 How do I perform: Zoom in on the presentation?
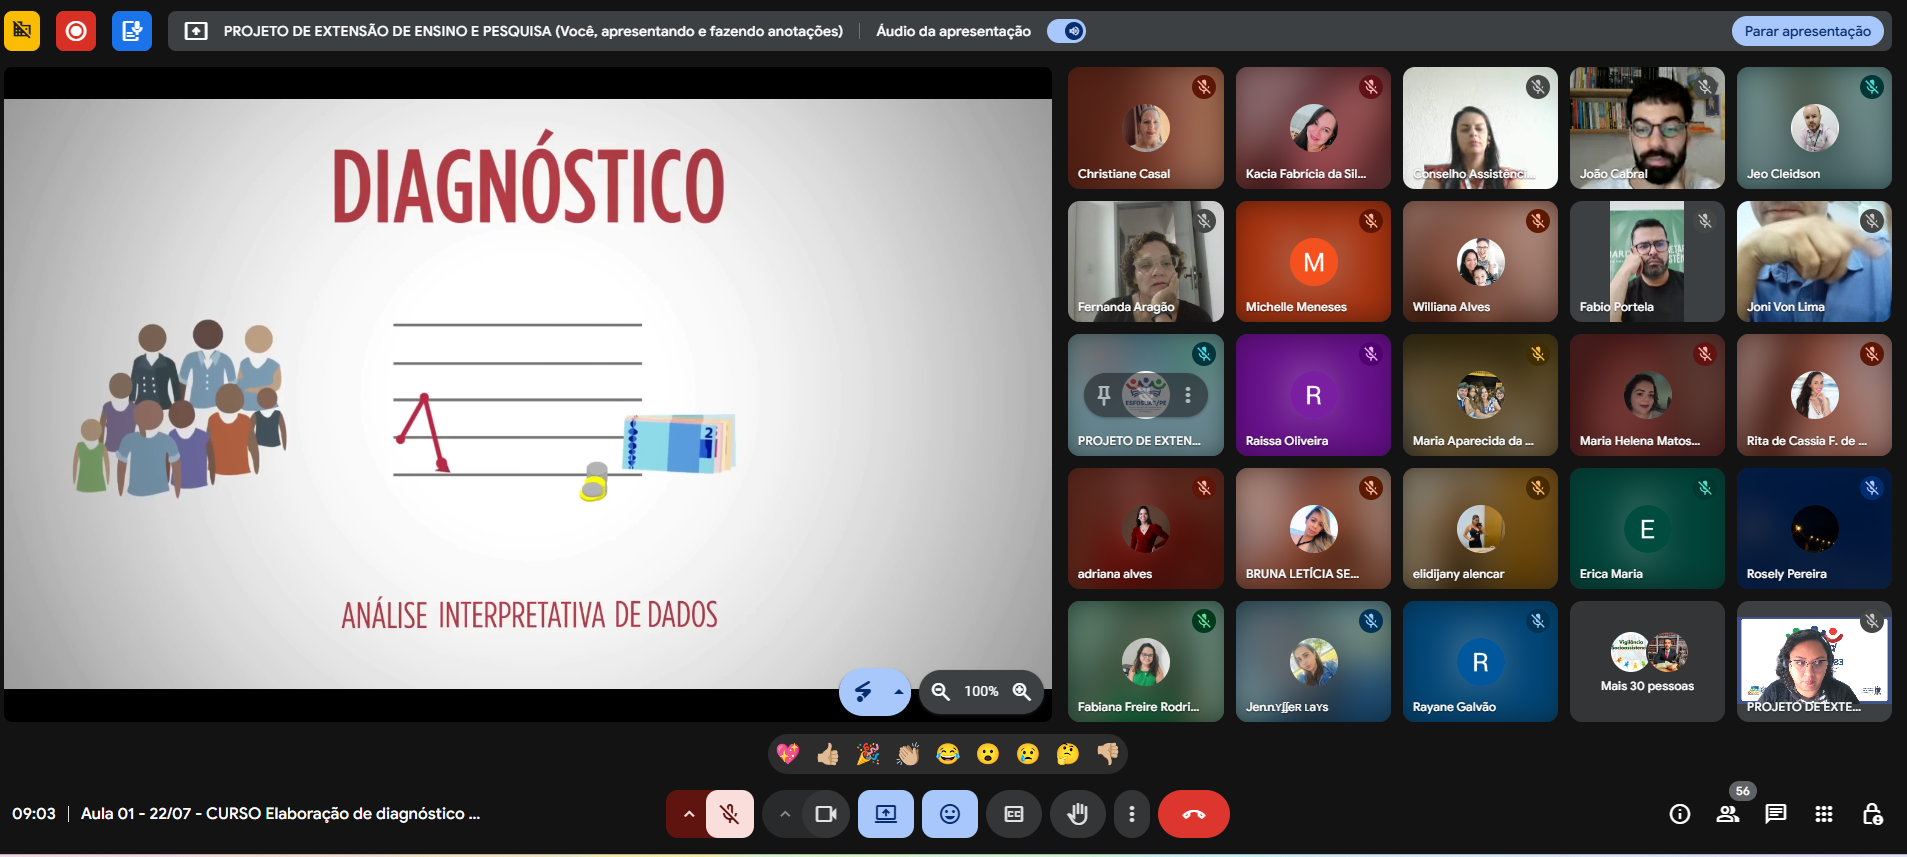point(1021,692)
